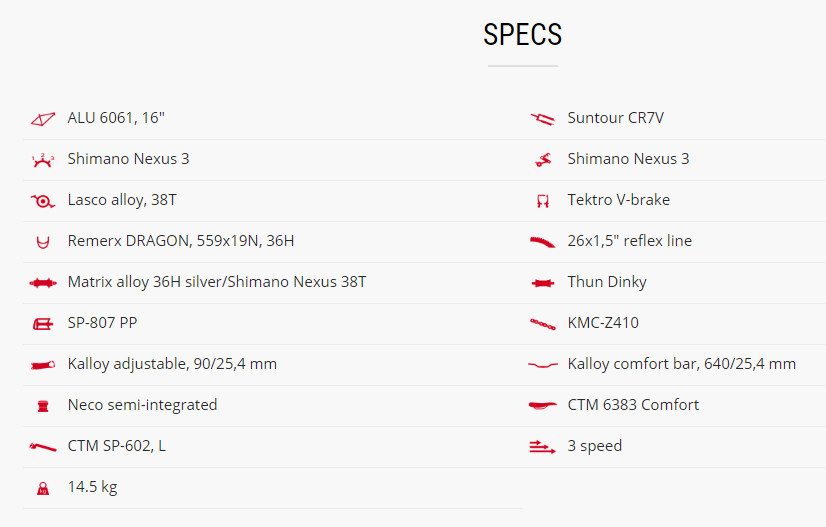Click the hub icon beside Matrix alloy 36H
Screen dimensions: 826x527
(43, 283)
